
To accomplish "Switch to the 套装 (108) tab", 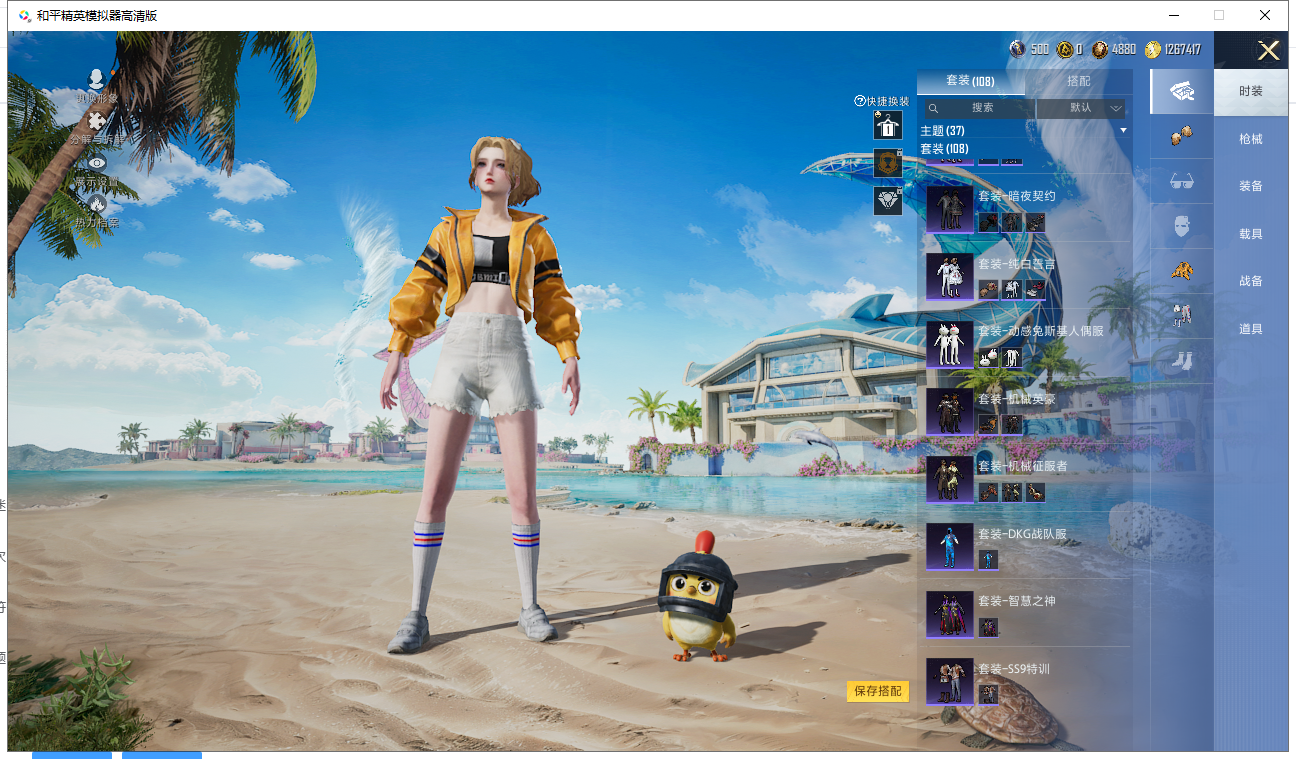I will [x=970, y=81].
